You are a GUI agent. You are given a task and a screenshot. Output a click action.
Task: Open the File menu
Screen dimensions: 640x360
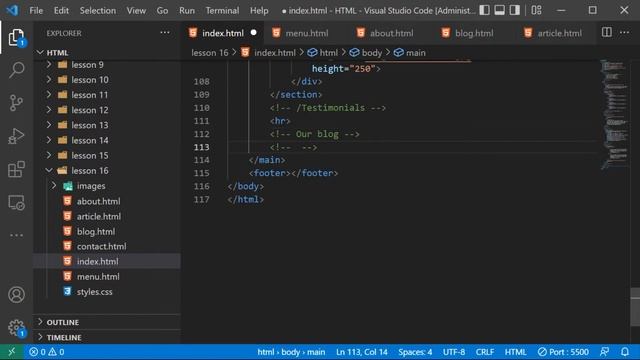[36, 10]
